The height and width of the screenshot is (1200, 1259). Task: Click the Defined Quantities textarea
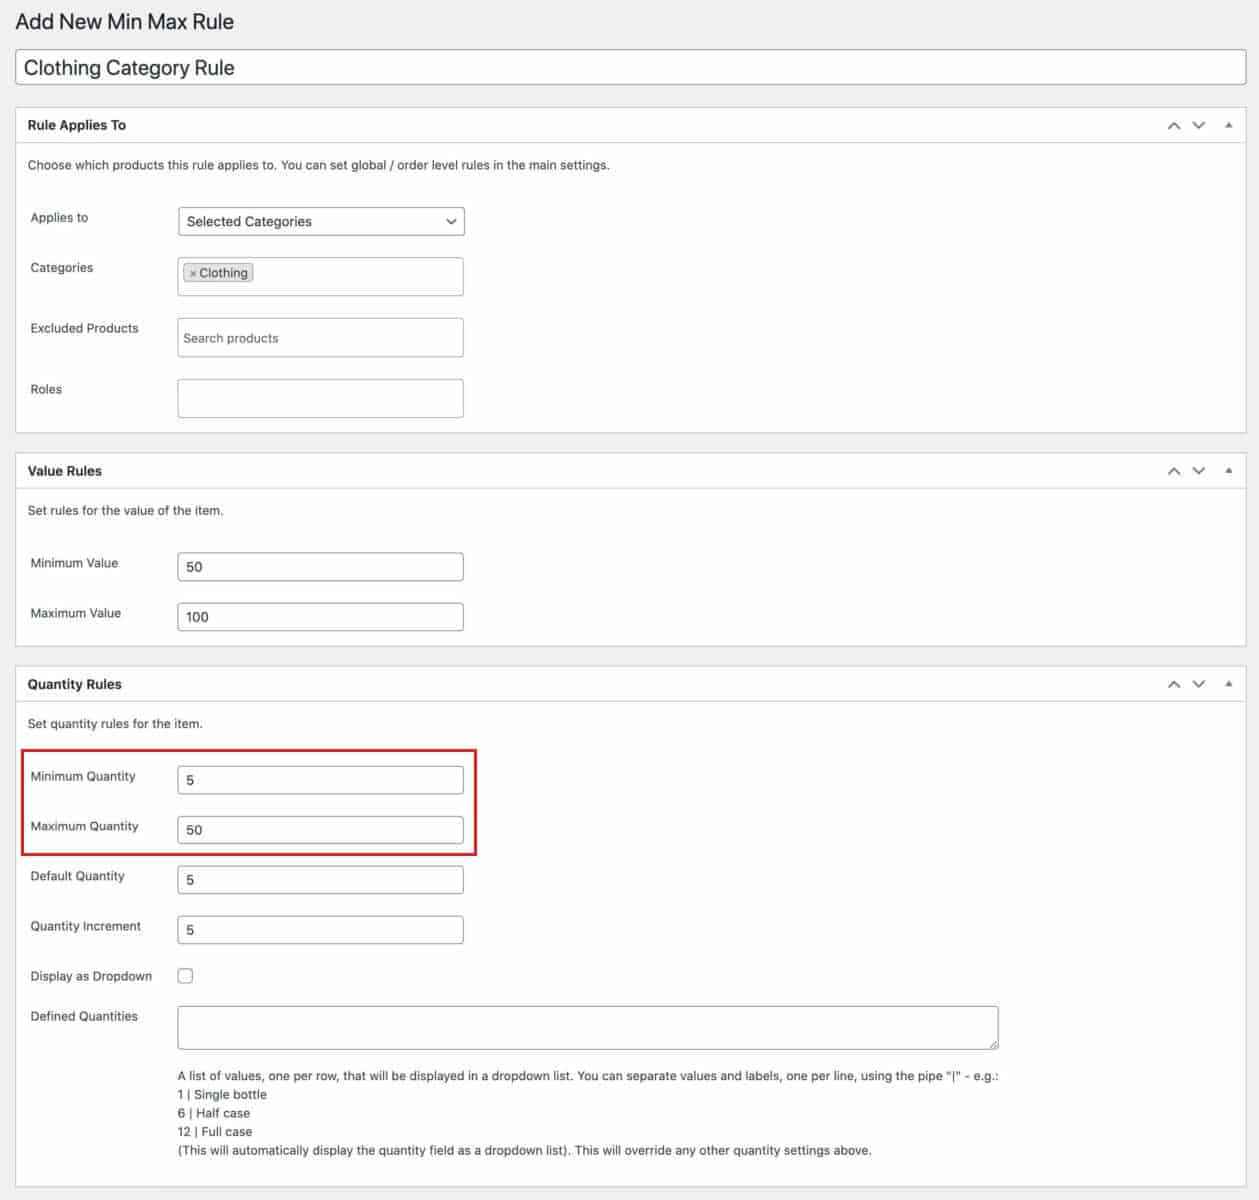588,1028
